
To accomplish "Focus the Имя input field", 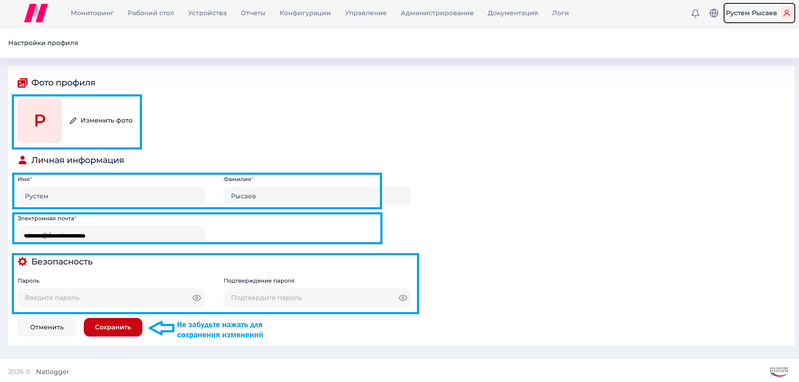I will click(111, 196).
